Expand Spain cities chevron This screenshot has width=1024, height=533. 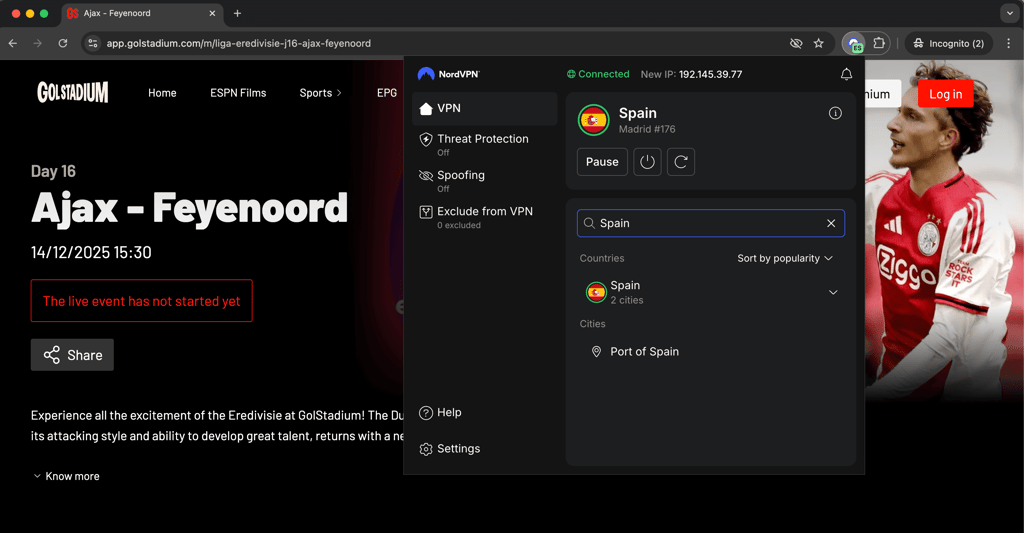(833, 292)
